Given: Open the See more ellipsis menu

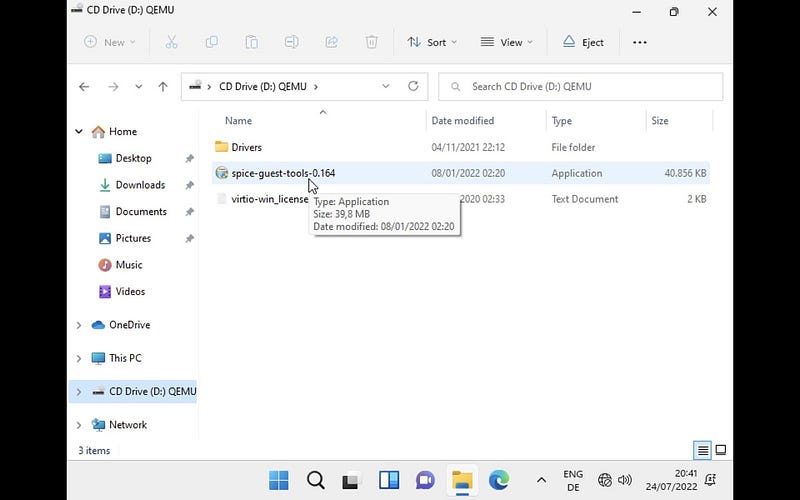Looking at the screenshot, I should click(x=640, y=43).
